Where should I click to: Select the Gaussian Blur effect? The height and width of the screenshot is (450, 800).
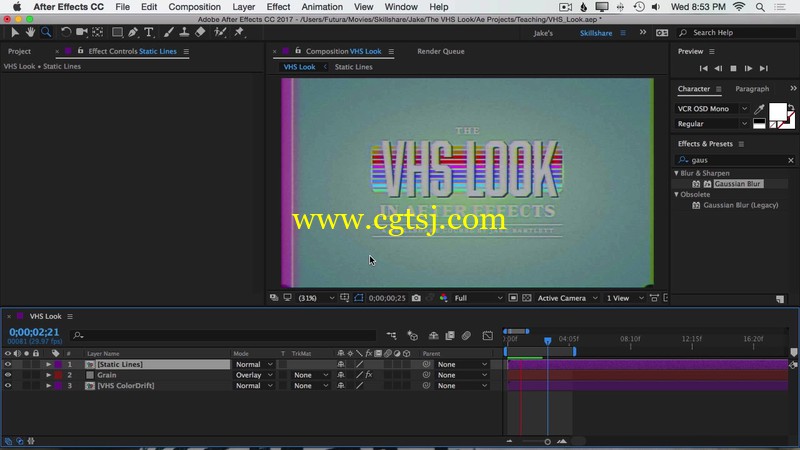point(738,184)
